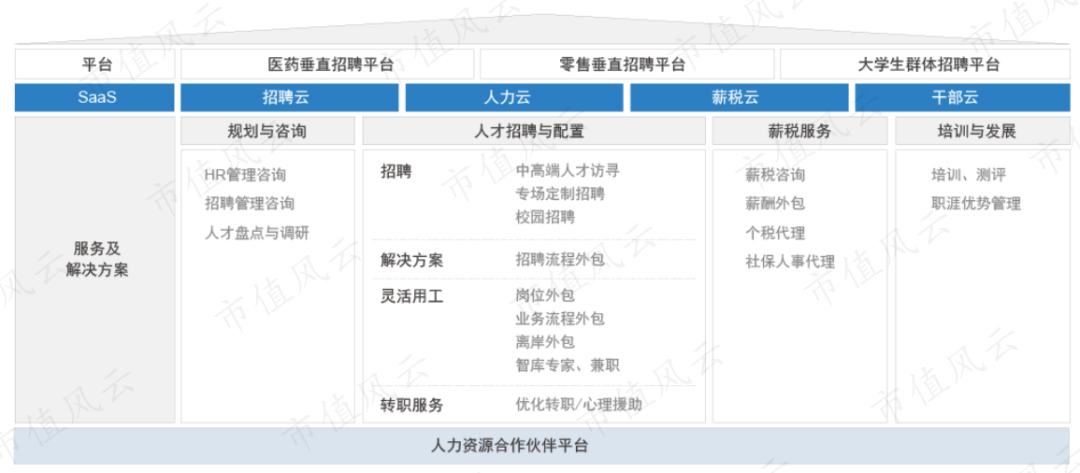Click 招聘管理咨询 item
The image size is (1080, 473).
pyautogui.click(x=249, y=204)
